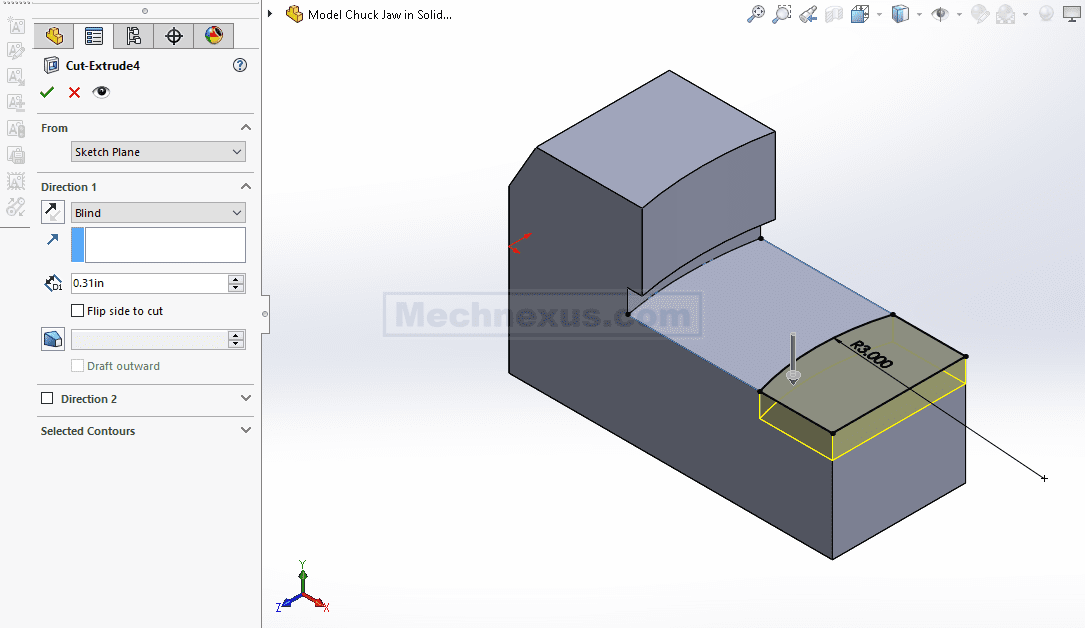Click the blue Z axis of triad

pyautogui.click(x=289, y=602)
